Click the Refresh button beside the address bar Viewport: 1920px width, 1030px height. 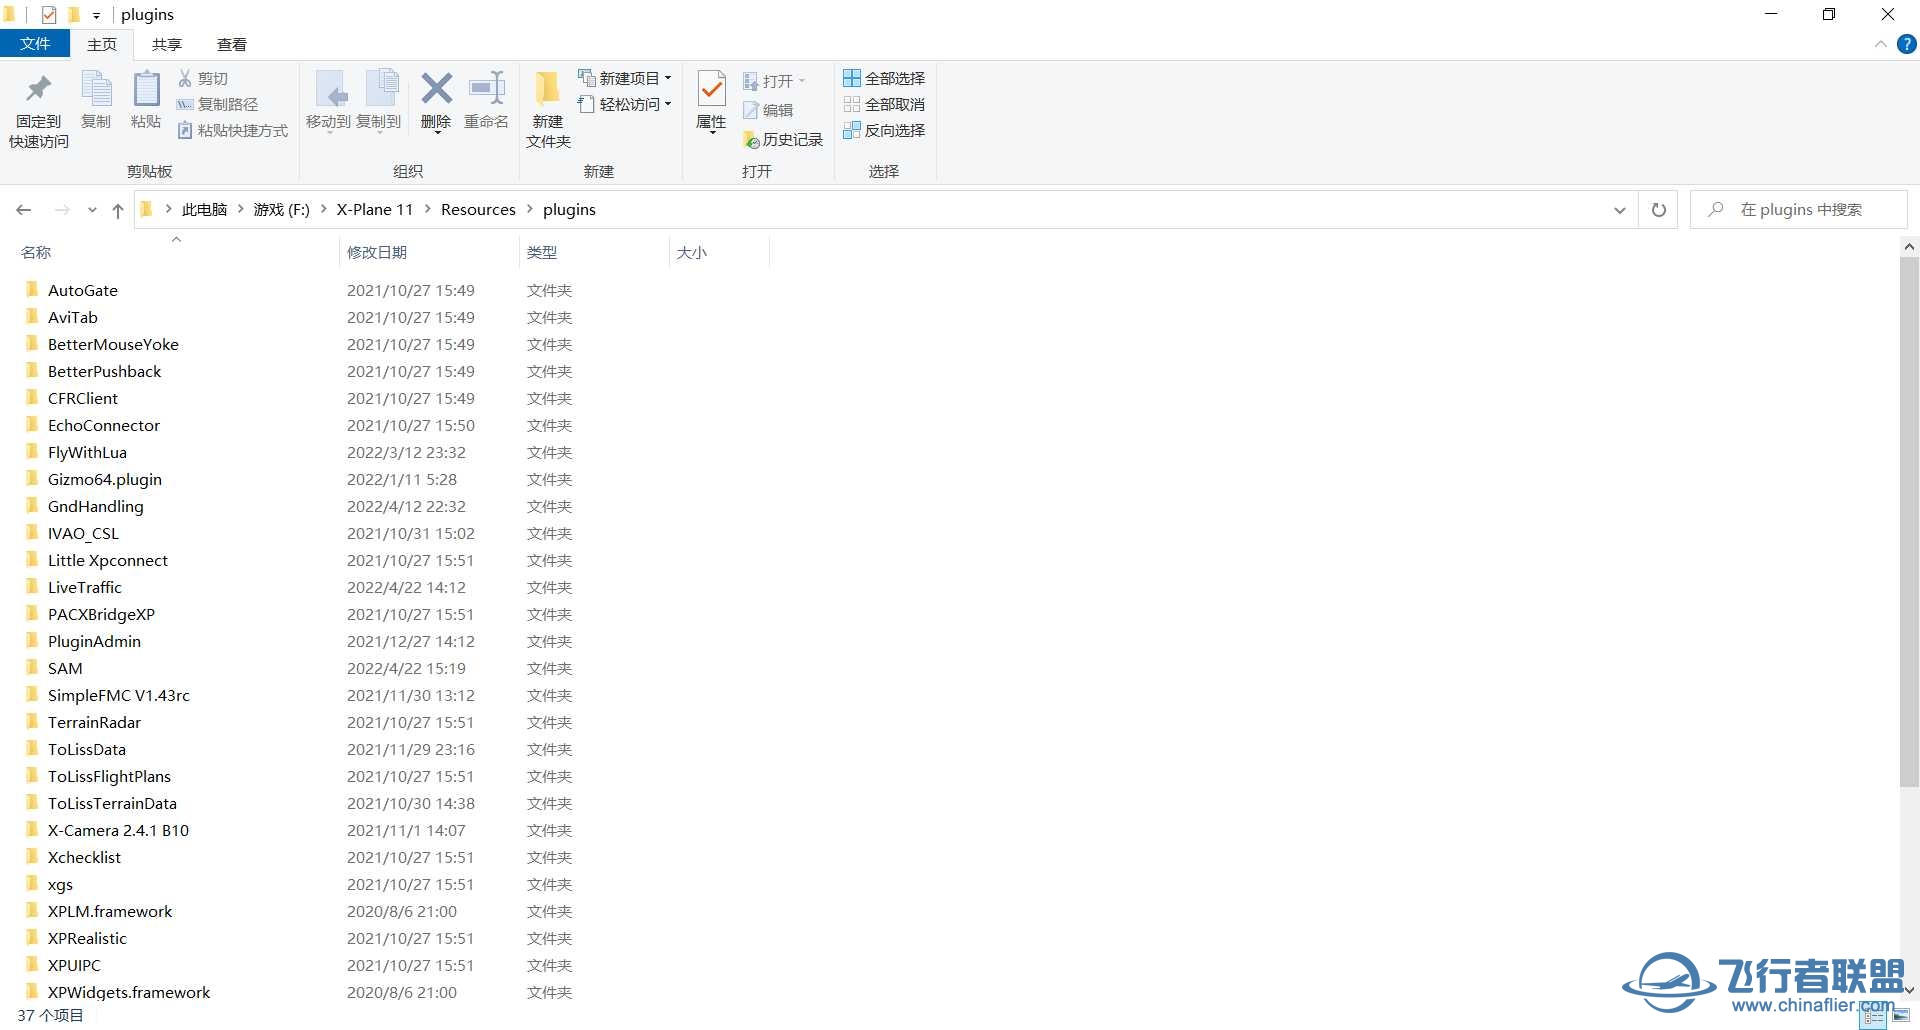(x=1659, y=210)
